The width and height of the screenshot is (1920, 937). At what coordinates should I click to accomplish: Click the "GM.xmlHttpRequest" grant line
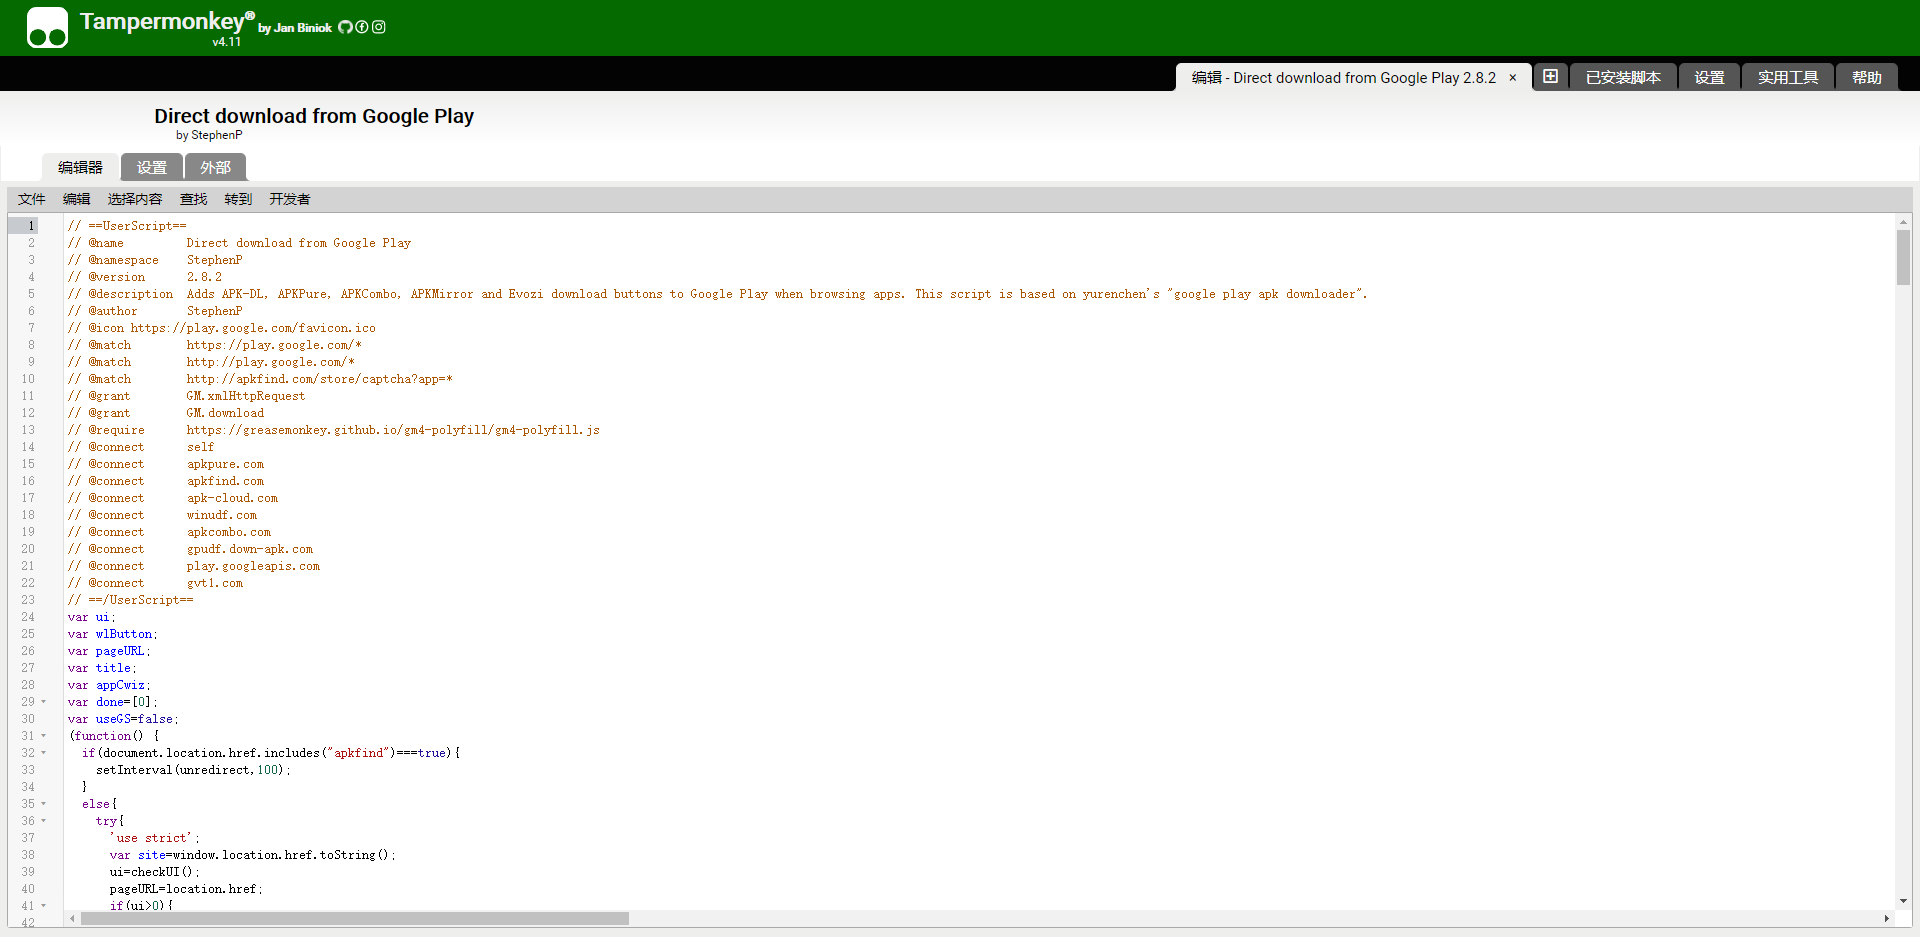(246, 396)
